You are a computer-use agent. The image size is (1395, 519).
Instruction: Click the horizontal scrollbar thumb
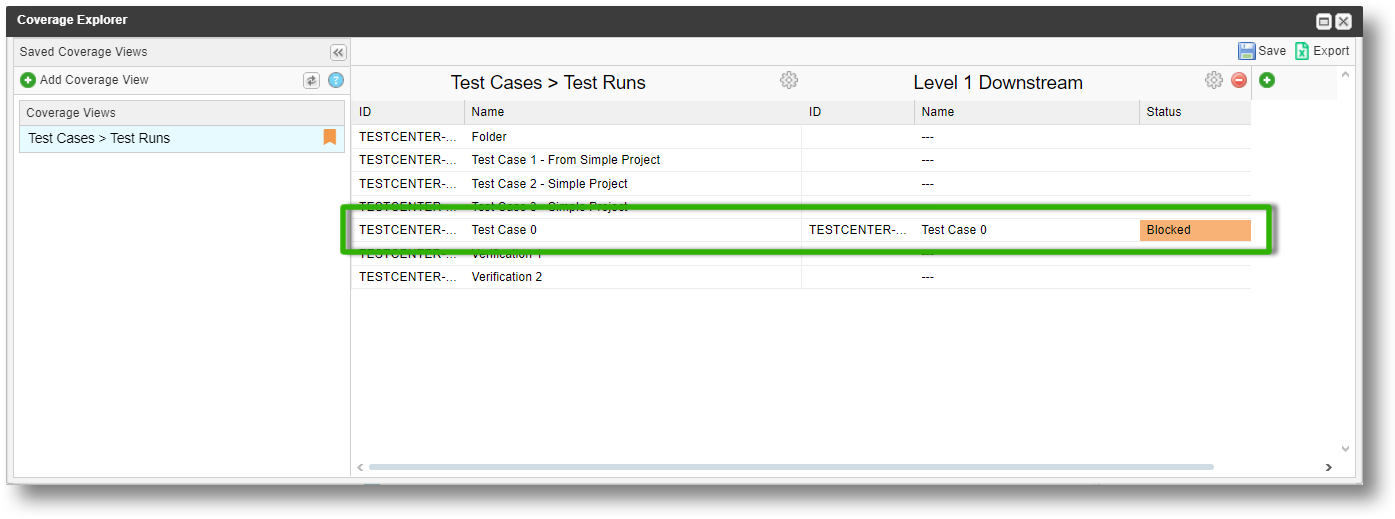point(791,467)
